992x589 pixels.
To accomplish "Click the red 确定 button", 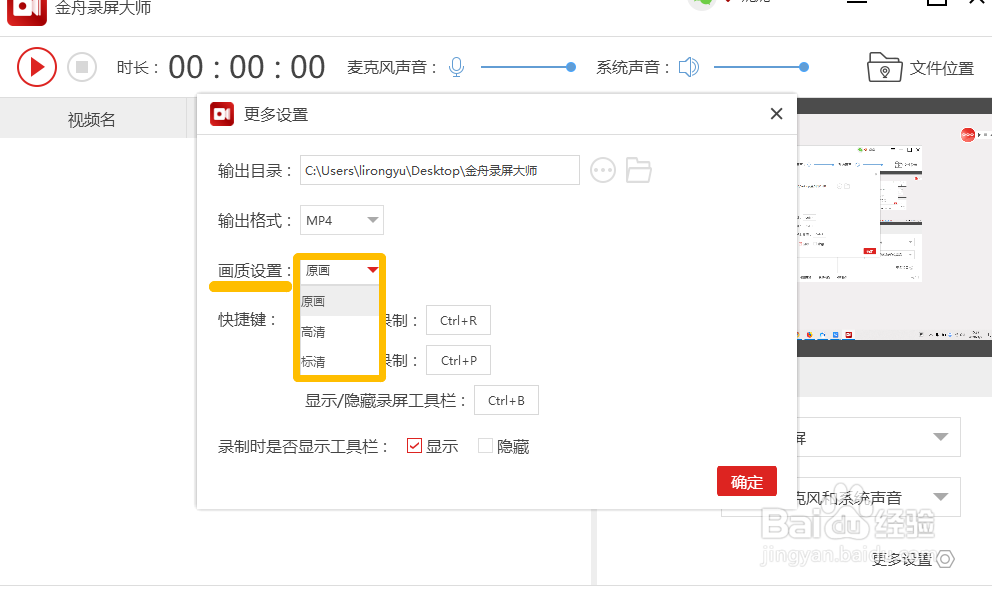I will pos(747,481).
